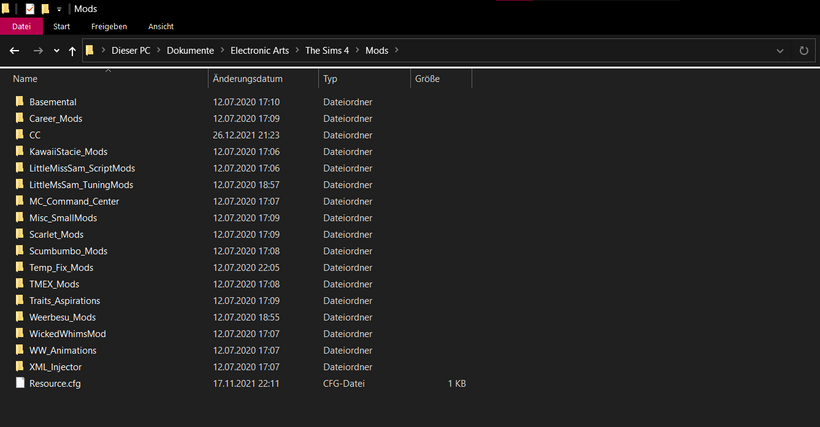The image size is (820, 427).
Task: Expand the address bar history dropdown
Action: pyautogui.click(x=780, y=51)
